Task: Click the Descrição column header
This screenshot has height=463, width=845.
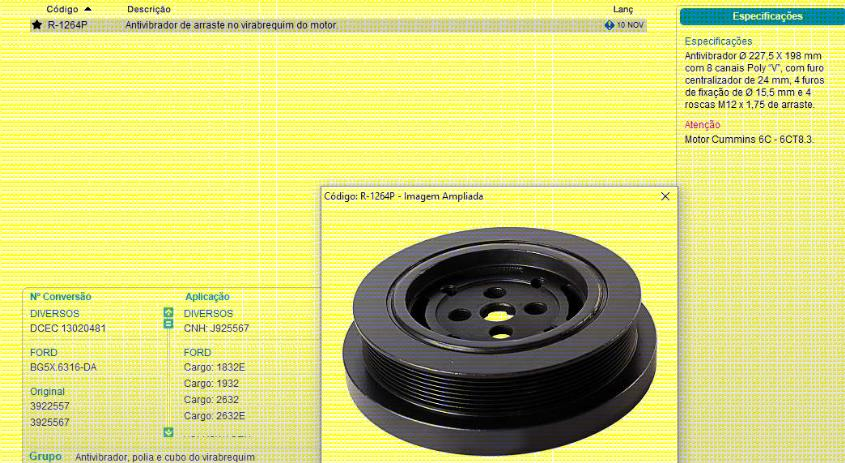Action: (149, 9)
